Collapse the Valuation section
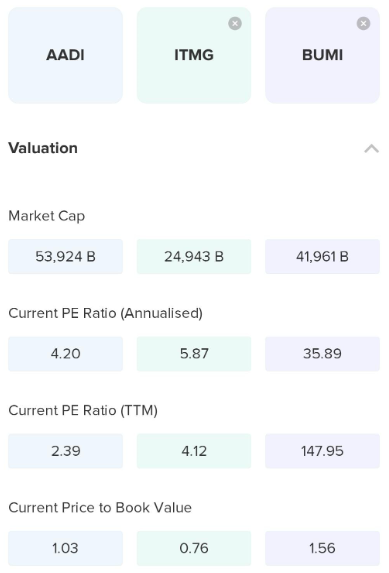Screen dimensions: 389x573 click(371, 148)
